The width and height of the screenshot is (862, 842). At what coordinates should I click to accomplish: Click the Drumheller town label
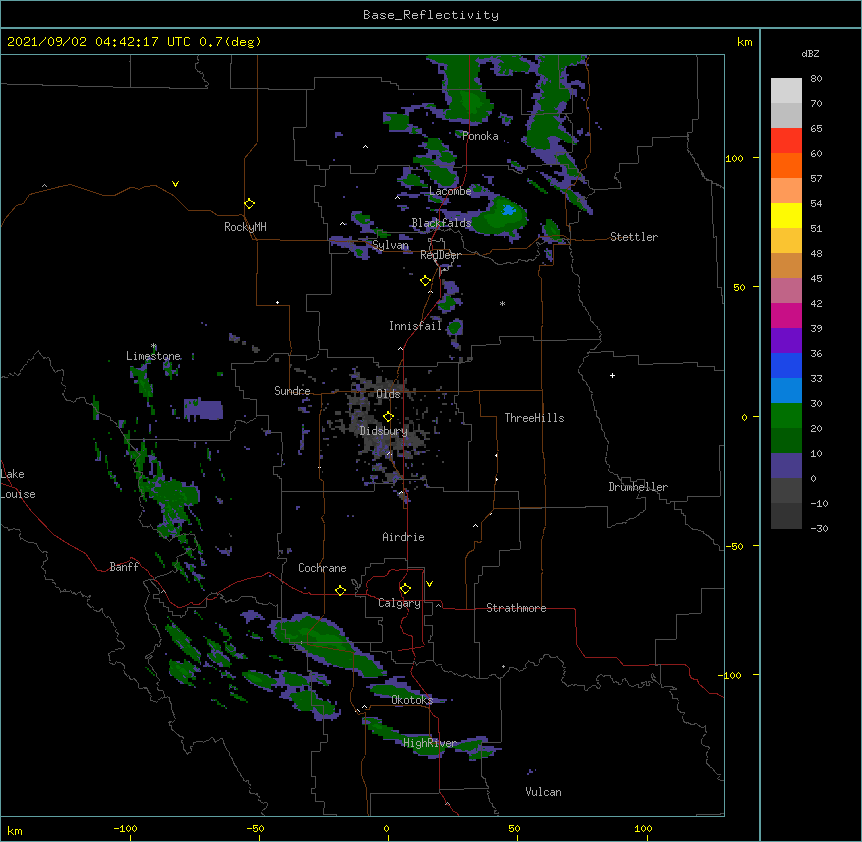point(638,487)
